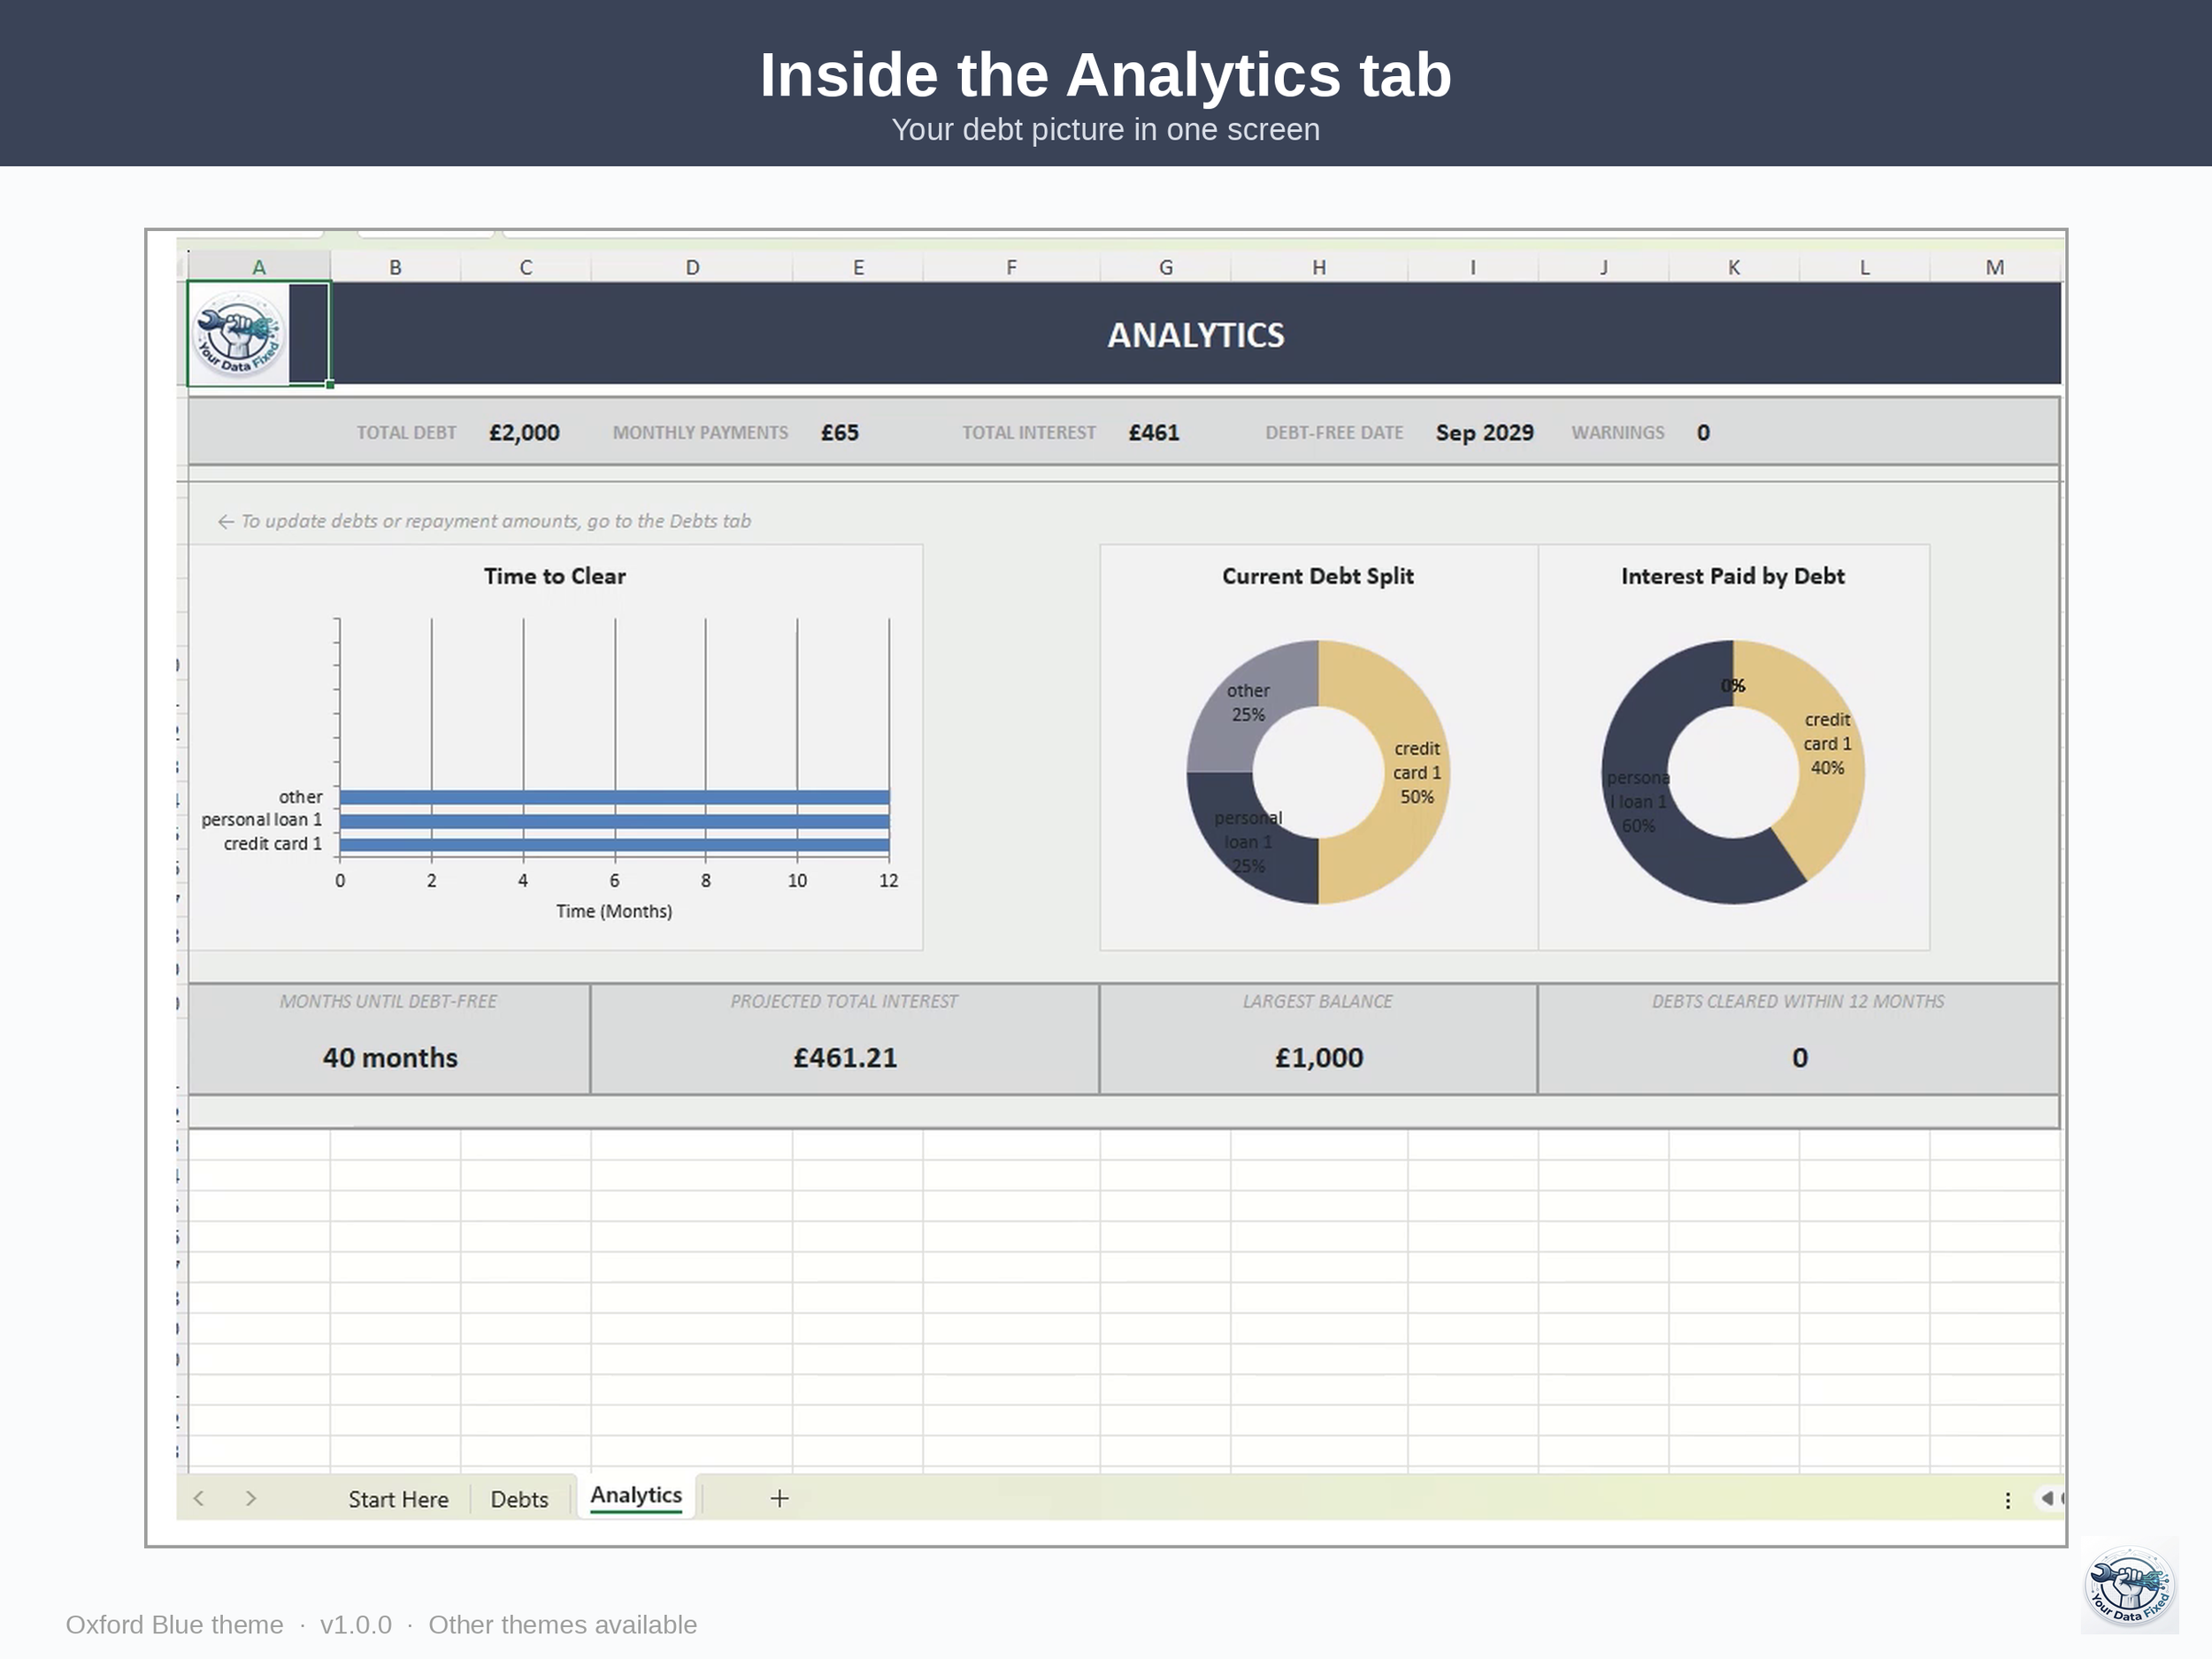Click the 40 months value
Viewport: 2212px width, 1659px height.
click(390, 1058)
